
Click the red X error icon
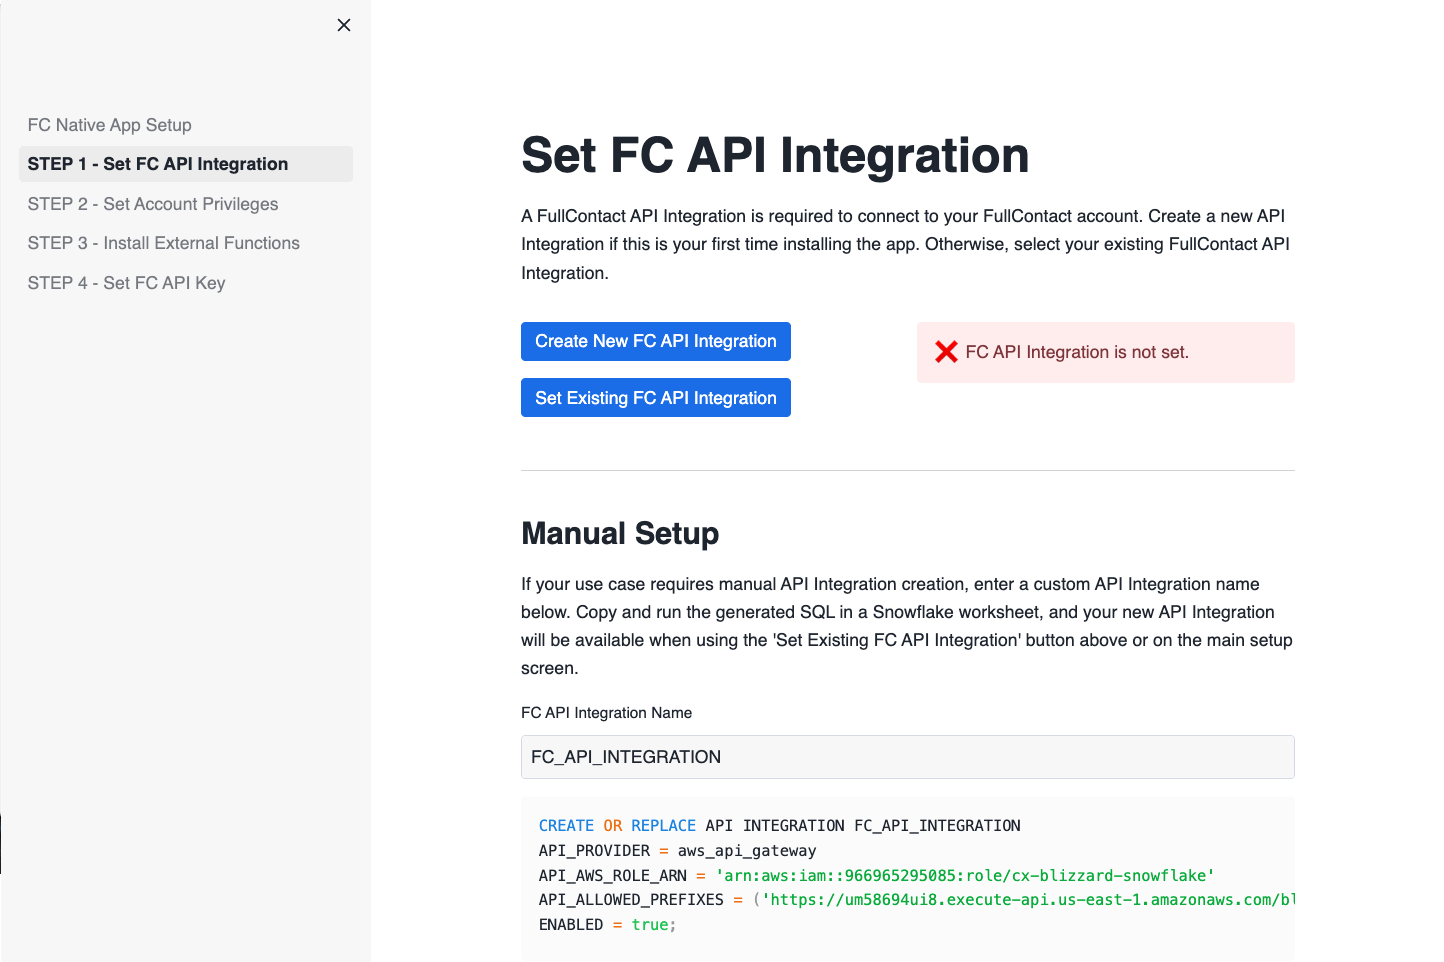tap(946, 352)
